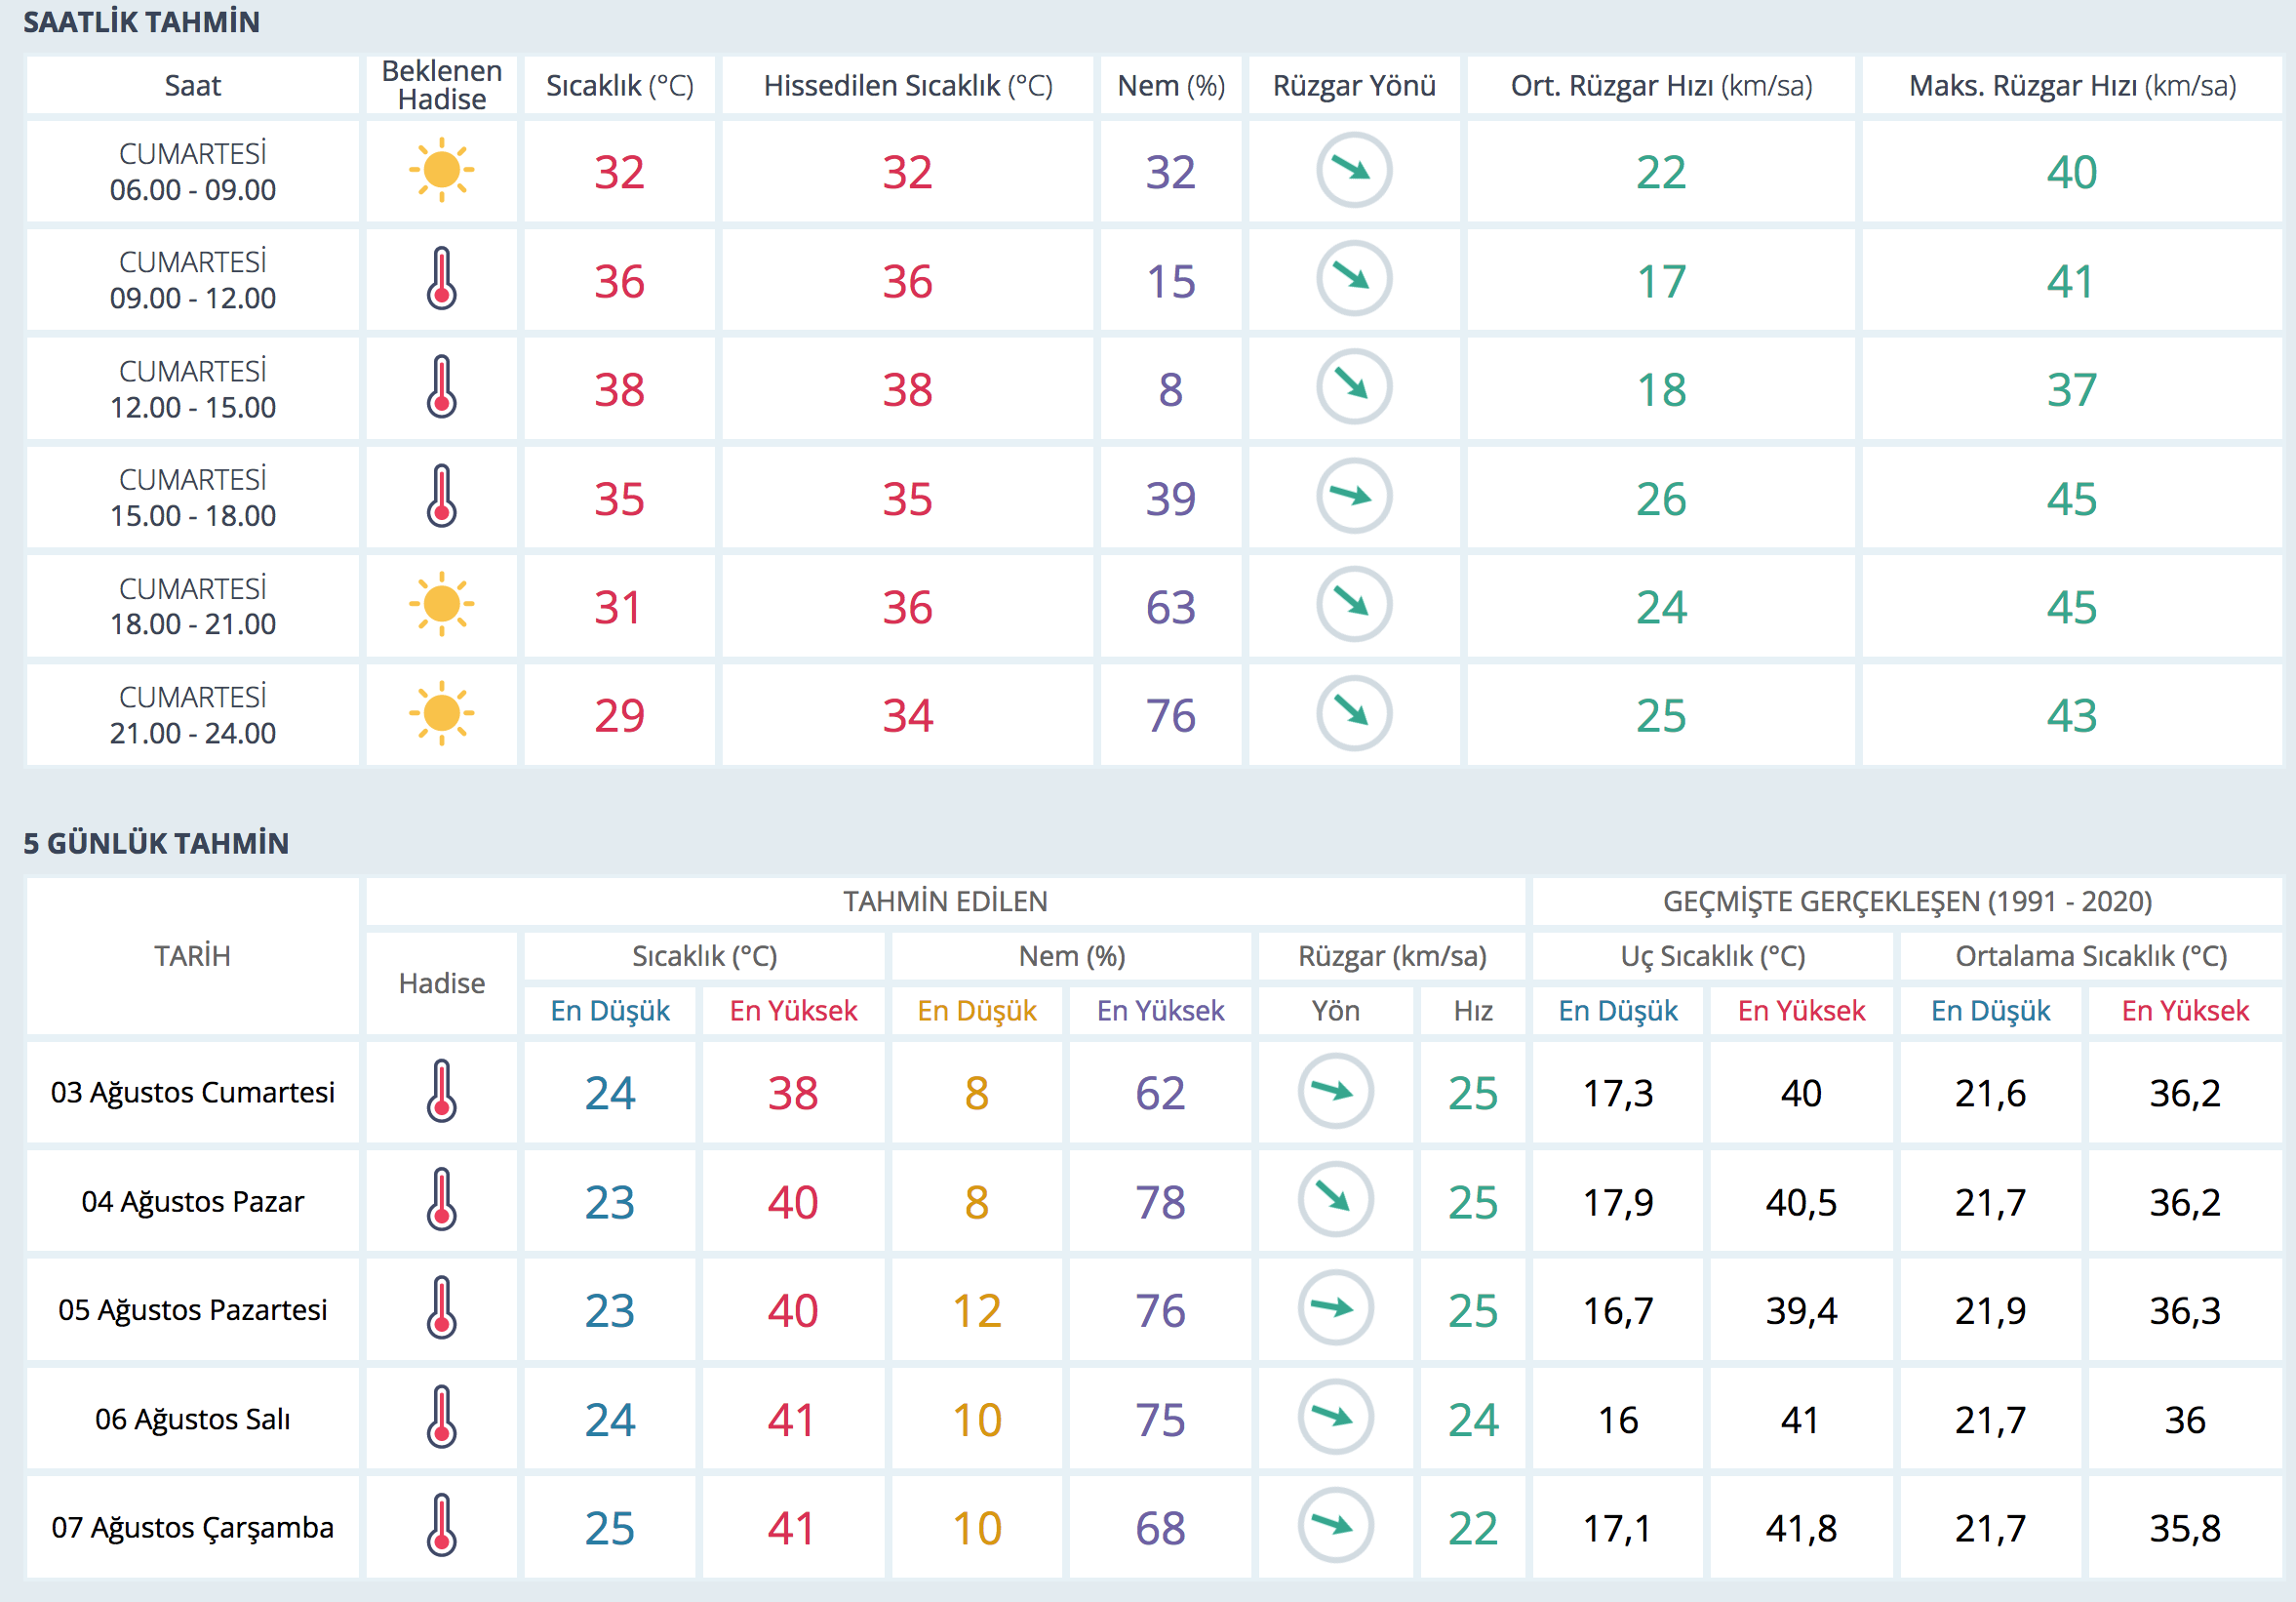The height and width of the screenshot is (1602, 2296).
Task: Click the 5 GÜNLÜK TAHMİN section title
Action: click(156, 843)
